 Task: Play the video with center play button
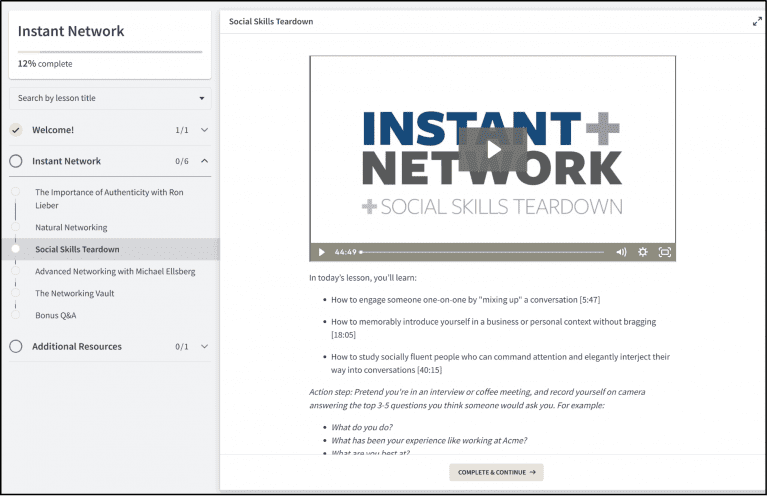click(492, 150)
